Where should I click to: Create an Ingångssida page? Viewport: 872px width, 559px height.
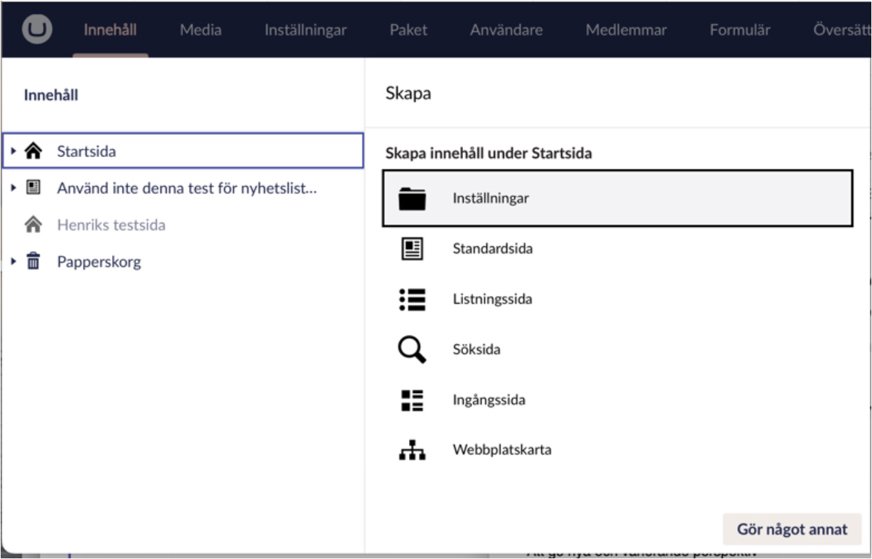click(617, 400)
